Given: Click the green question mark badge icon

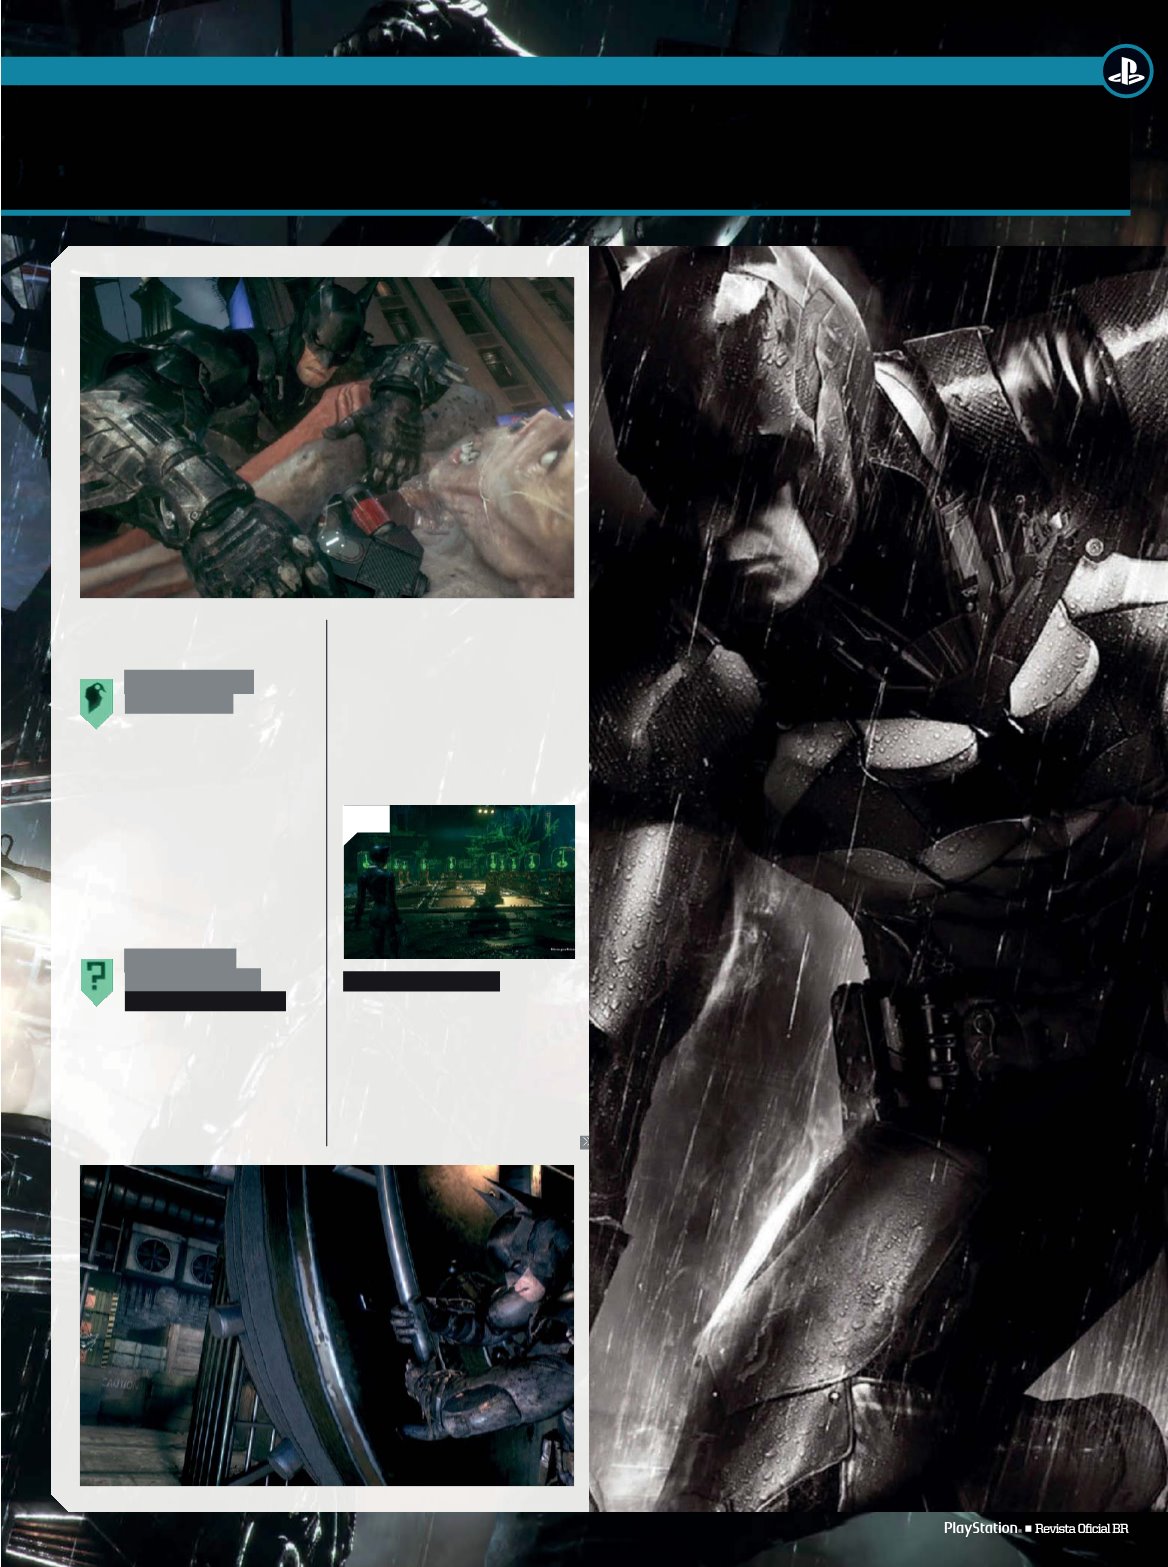Looking at the screenshot, I should (96, 981).
